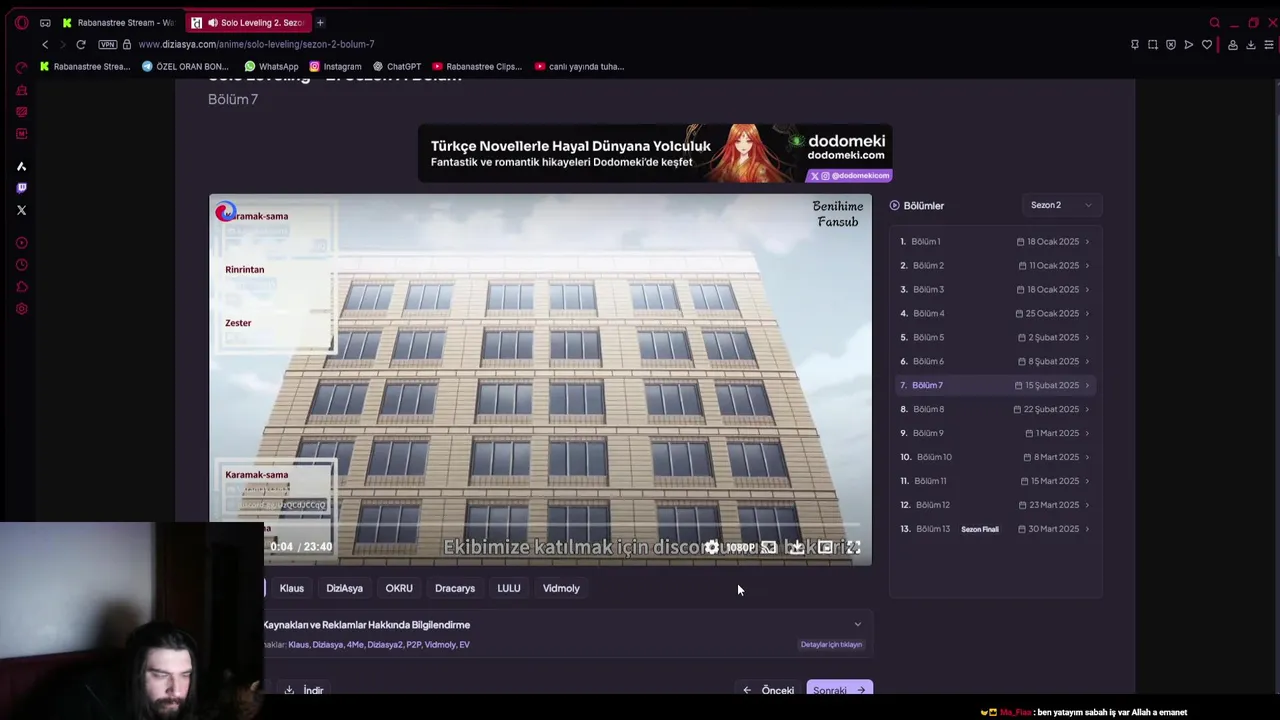Viewport: 1280px width, 720px height.
Task: Open a new tab with the plus button
Action: 320,22
